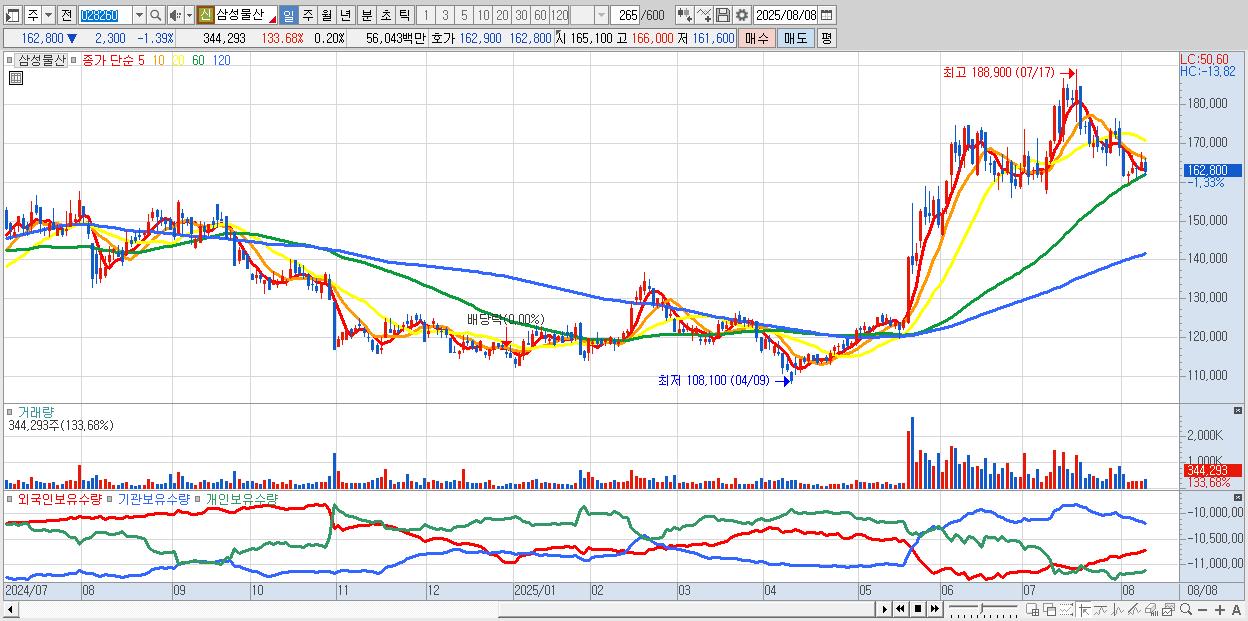Open chart settings gear icon
The height and width of the screenshot is (621, 1248).
pyautogui.click(x=742, y=15)
